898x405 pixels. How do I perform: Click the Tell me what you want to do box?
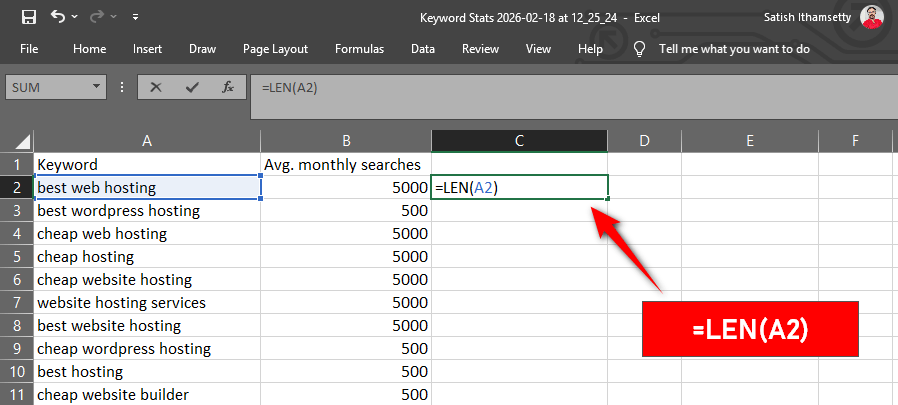(734, 49)
